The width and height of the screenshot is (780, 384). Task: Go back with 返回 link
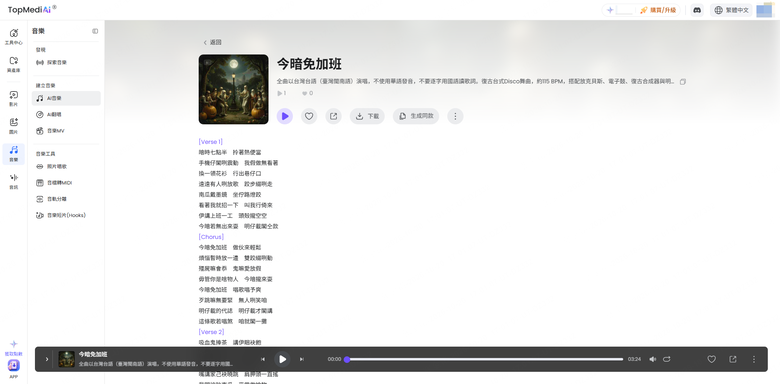click(212, 42)
